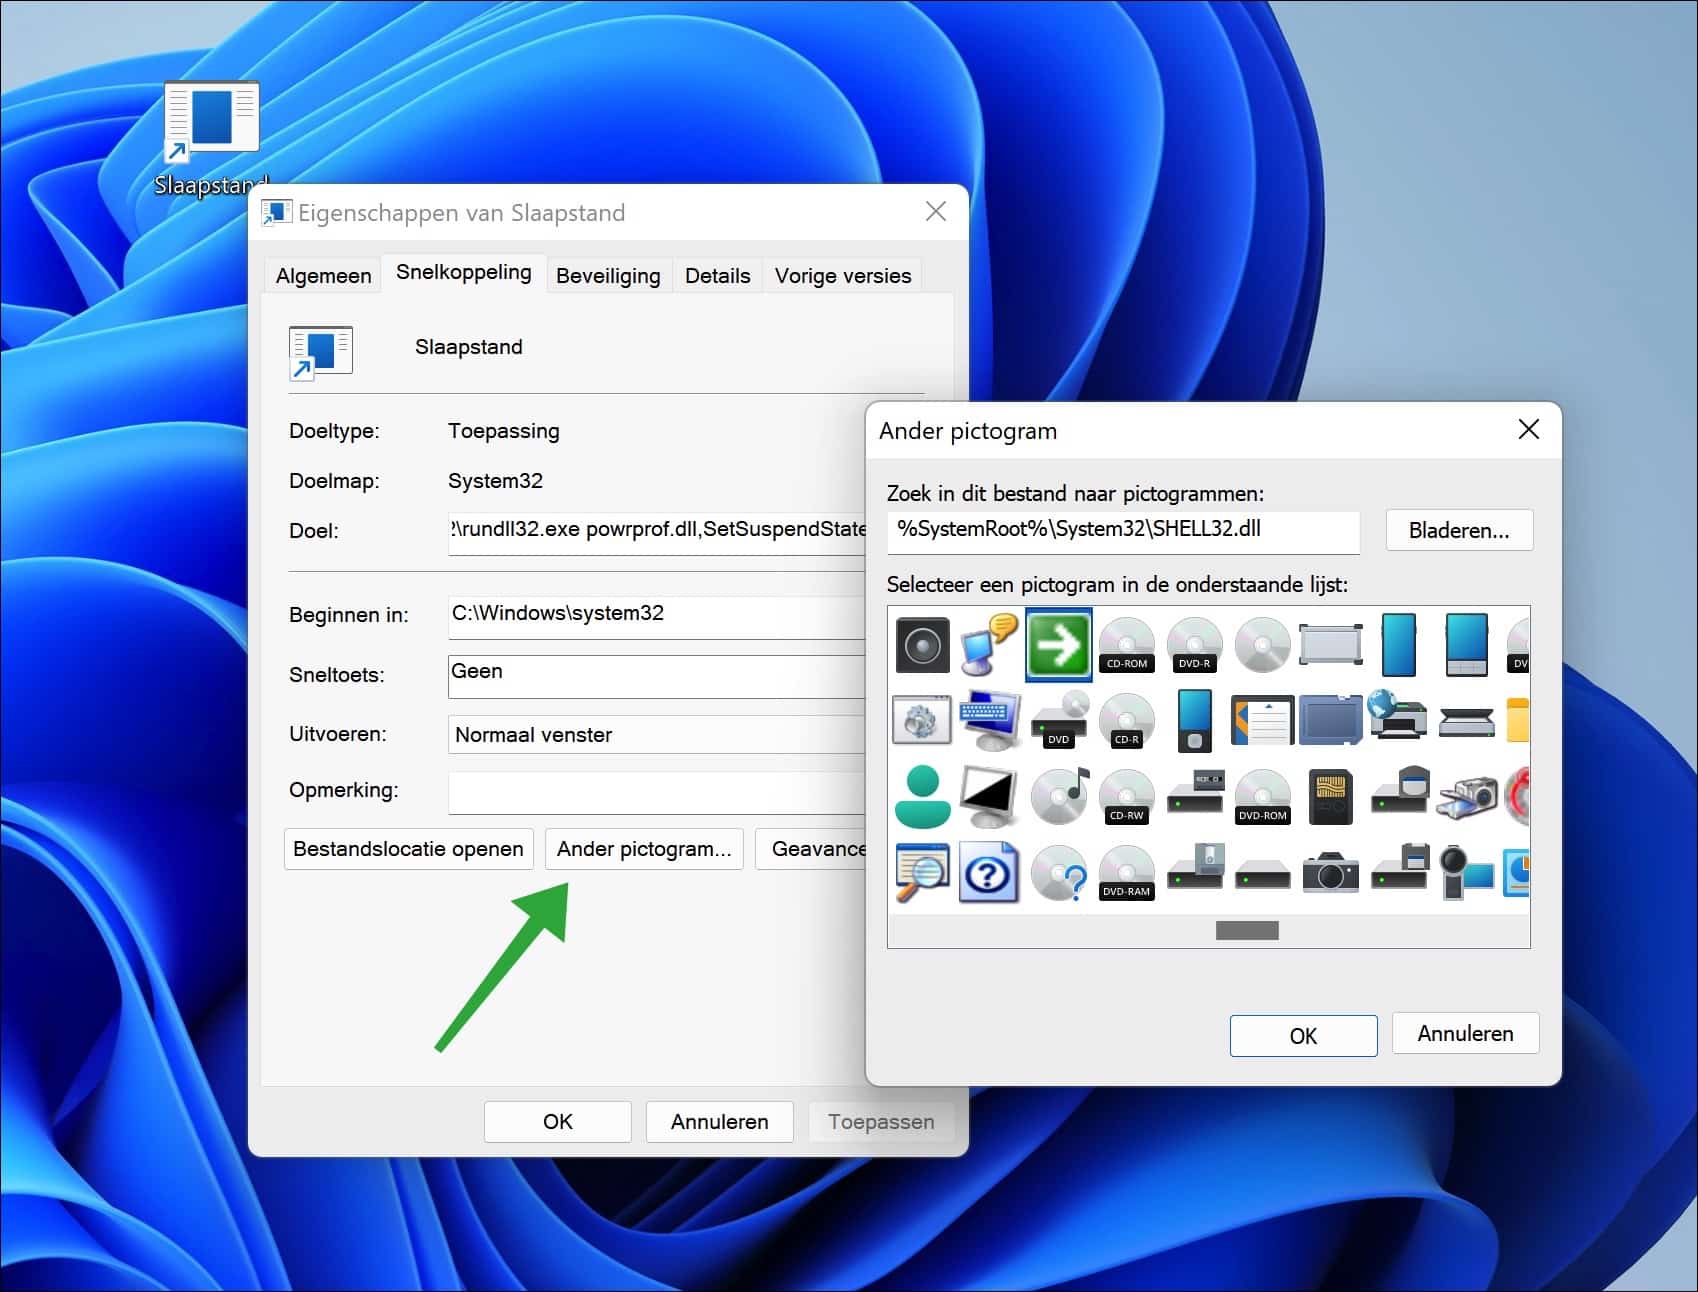Select the speaker icon in the icon list
Viewport: 1698px width, 1292px height.
pos(922,645)
